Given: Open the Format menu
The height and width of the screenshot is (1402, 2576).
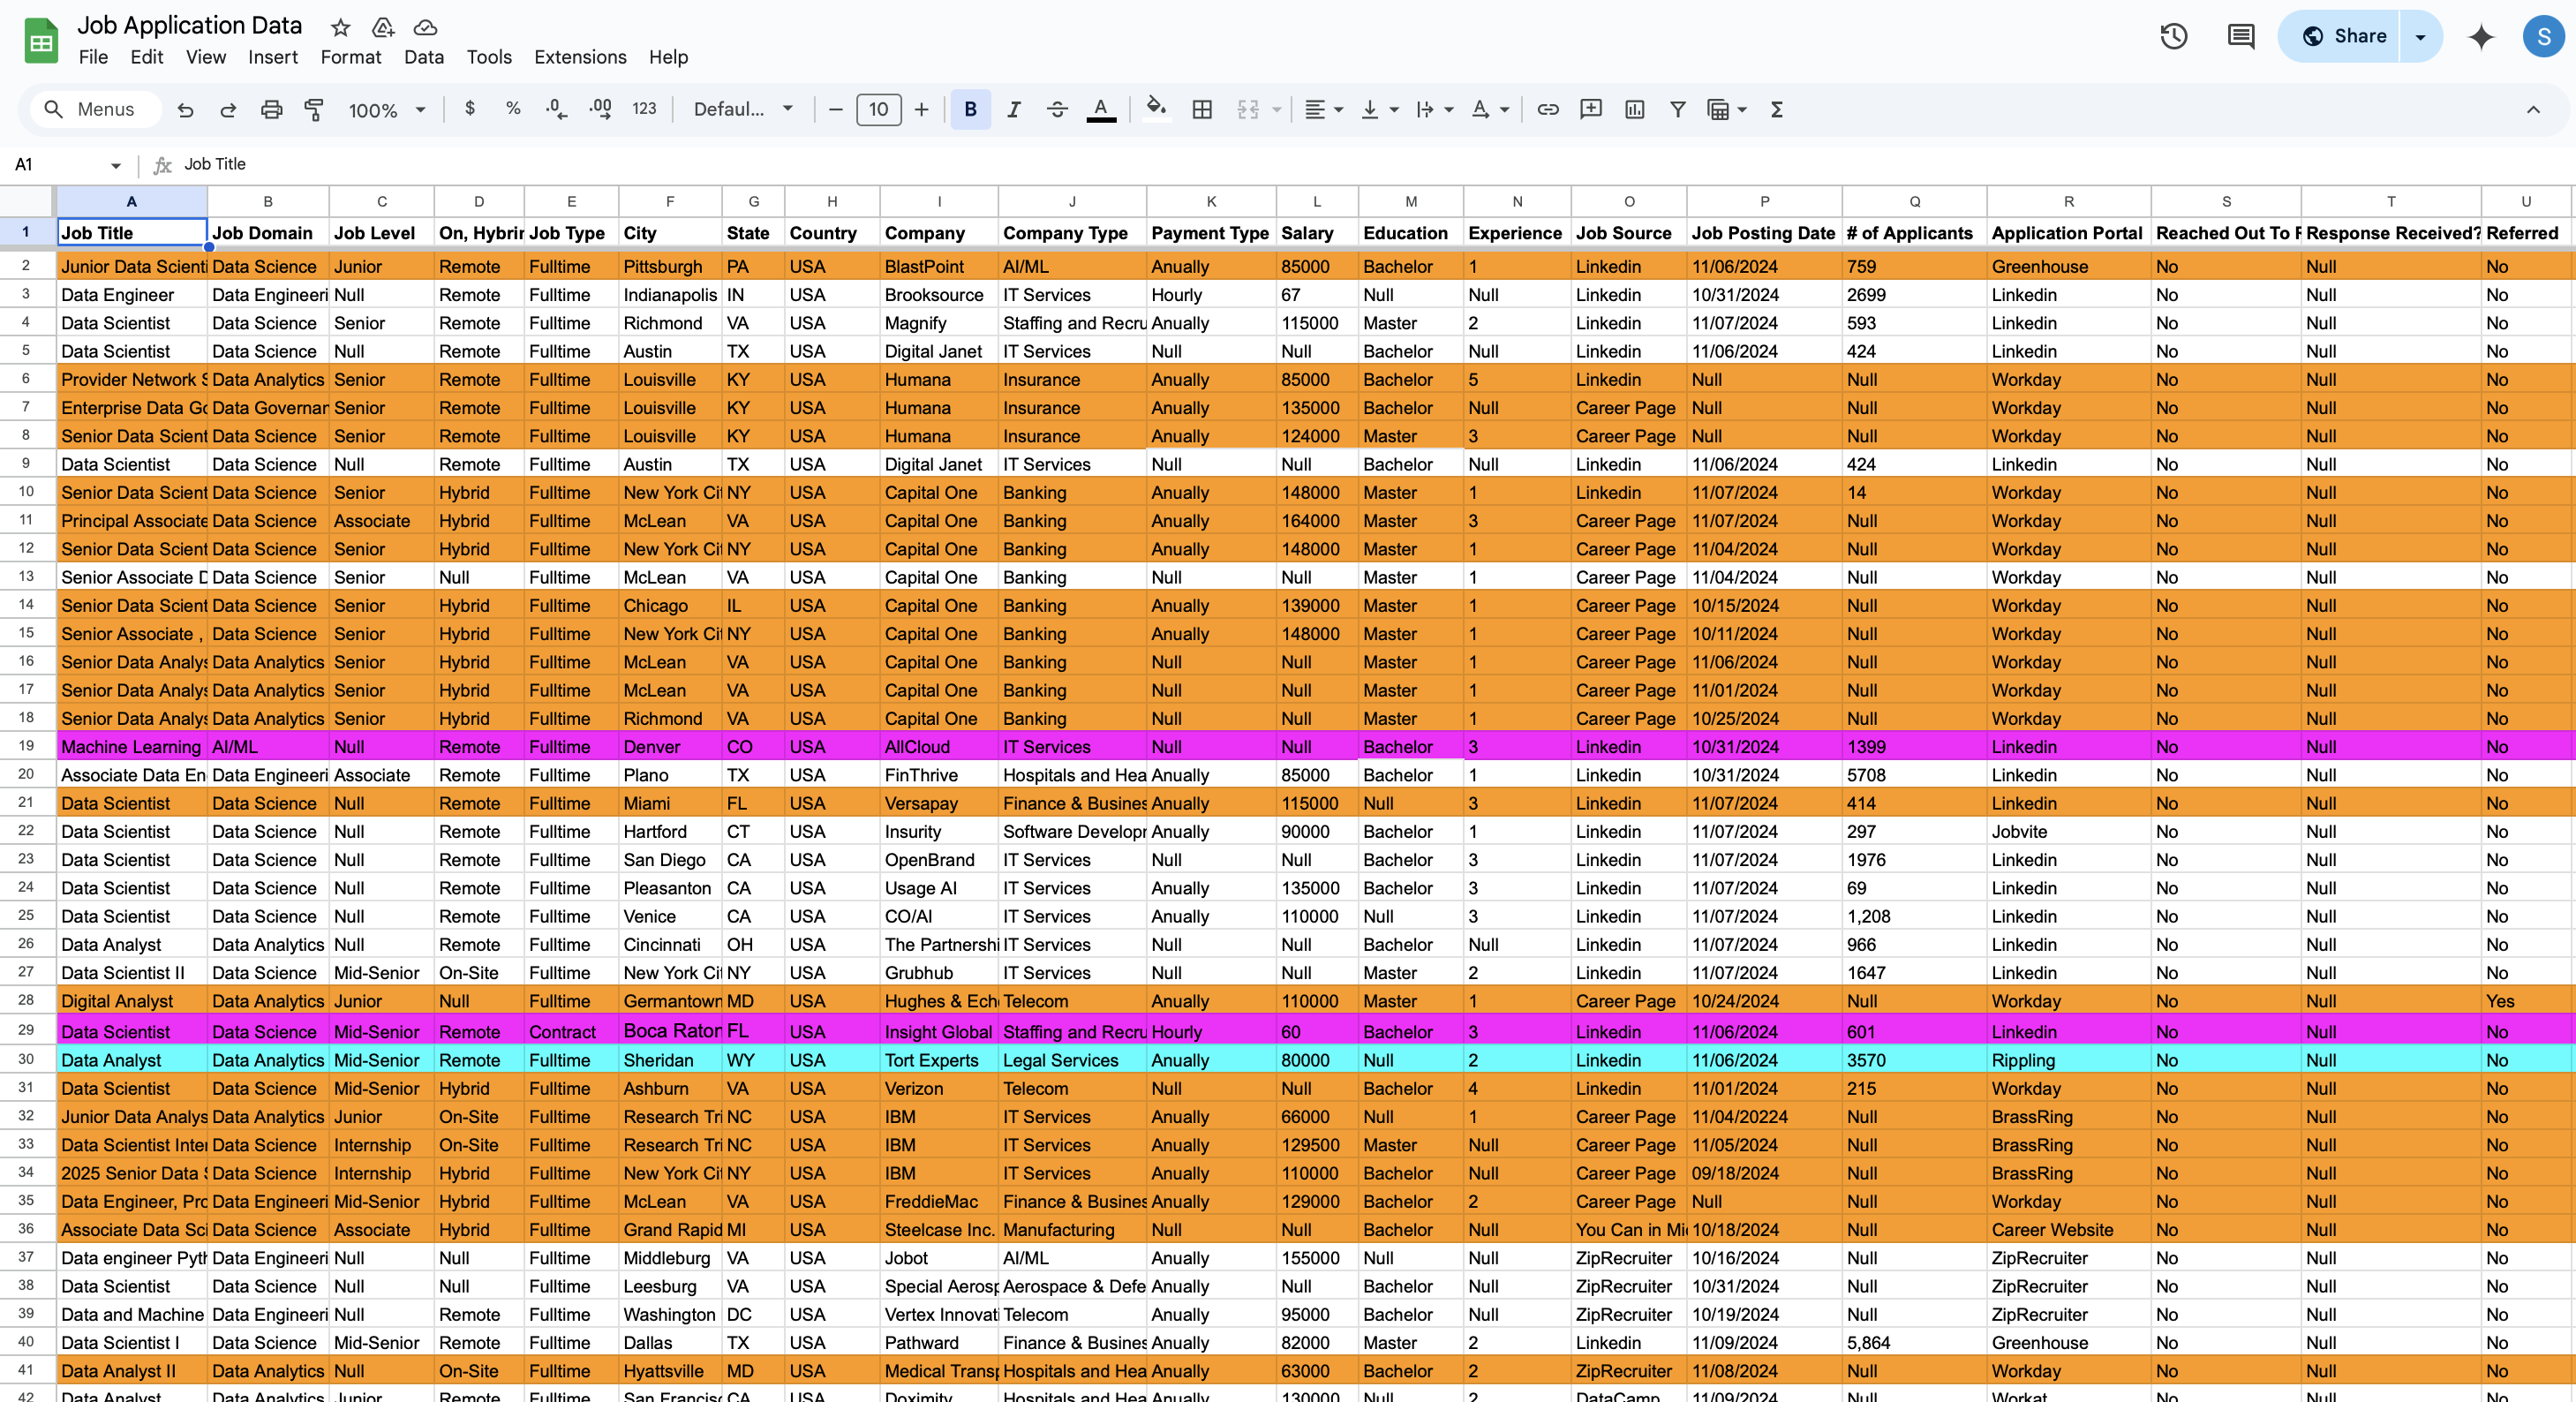Looking at the screenshot, I should pos(350,57).
